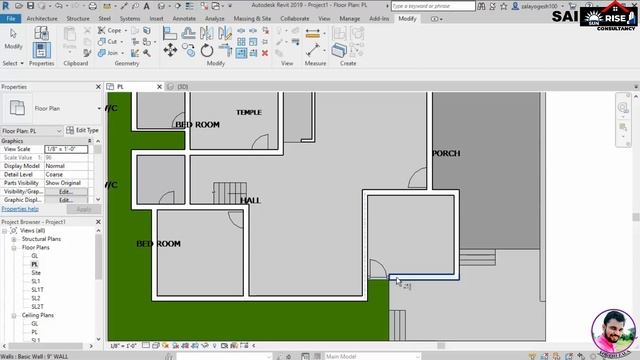Collapse the Ceiling Plans tree node

(x=14, y=316)
